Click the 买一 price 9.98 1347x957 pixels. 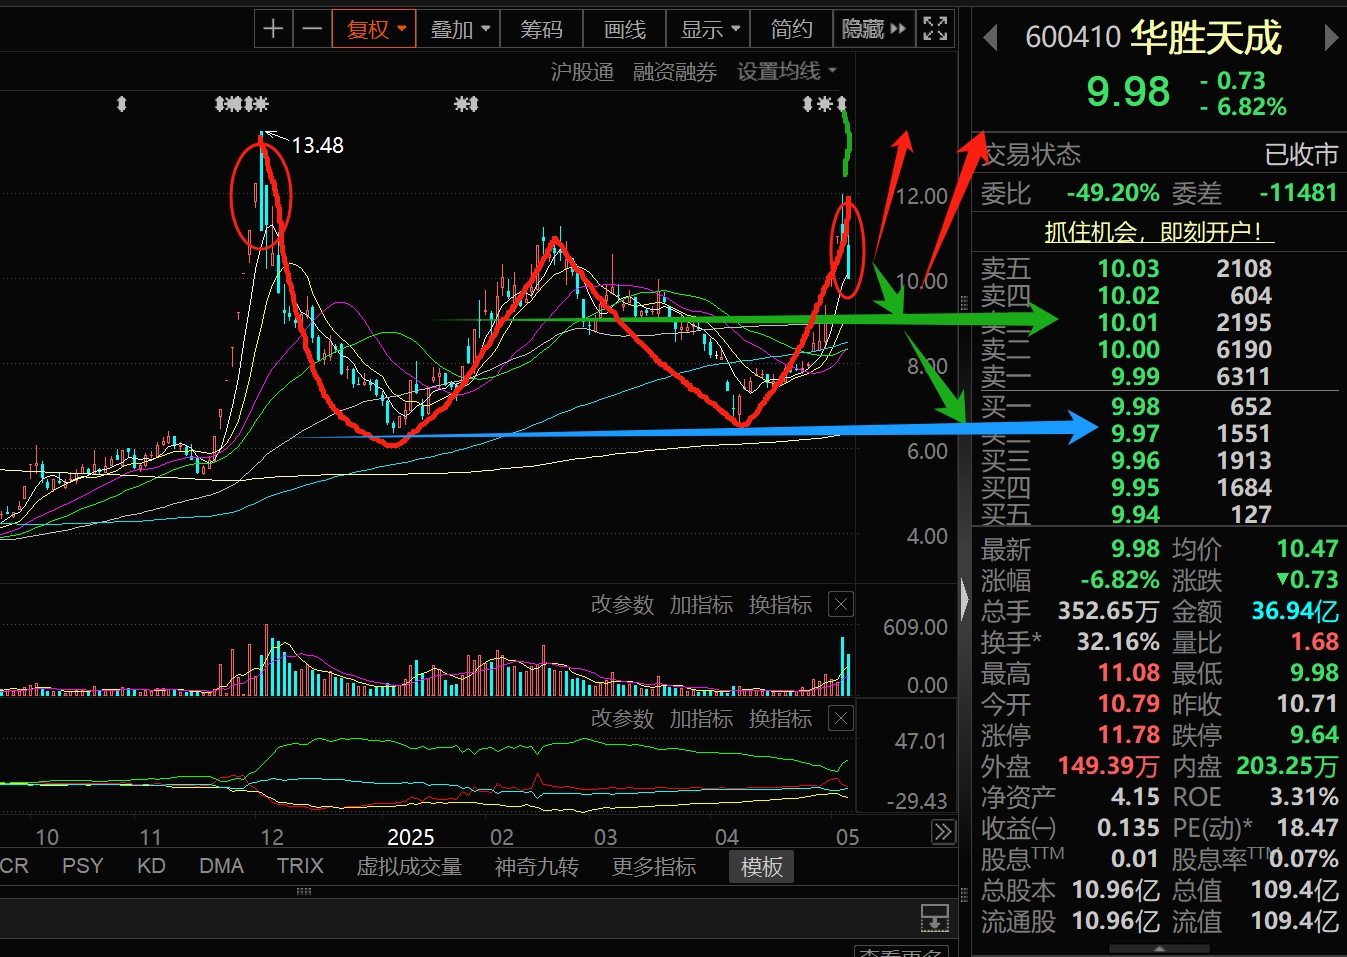coord(1135,407)
